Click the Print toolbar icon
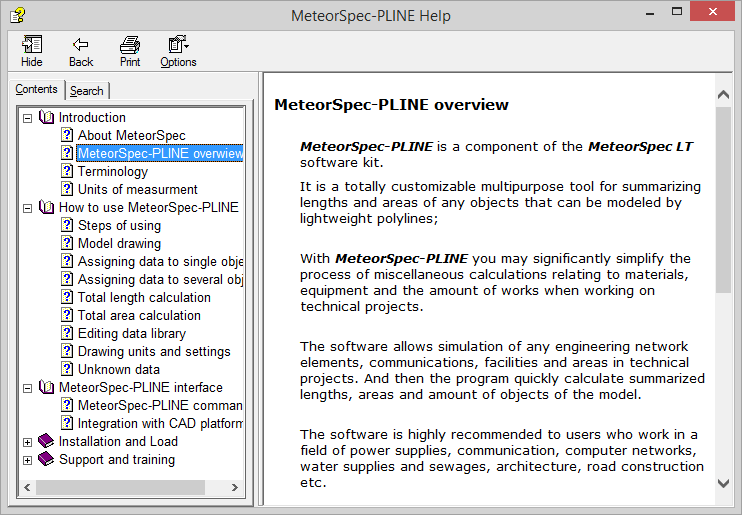This screenshot has height=515, width=742. [x=130, y=51]
